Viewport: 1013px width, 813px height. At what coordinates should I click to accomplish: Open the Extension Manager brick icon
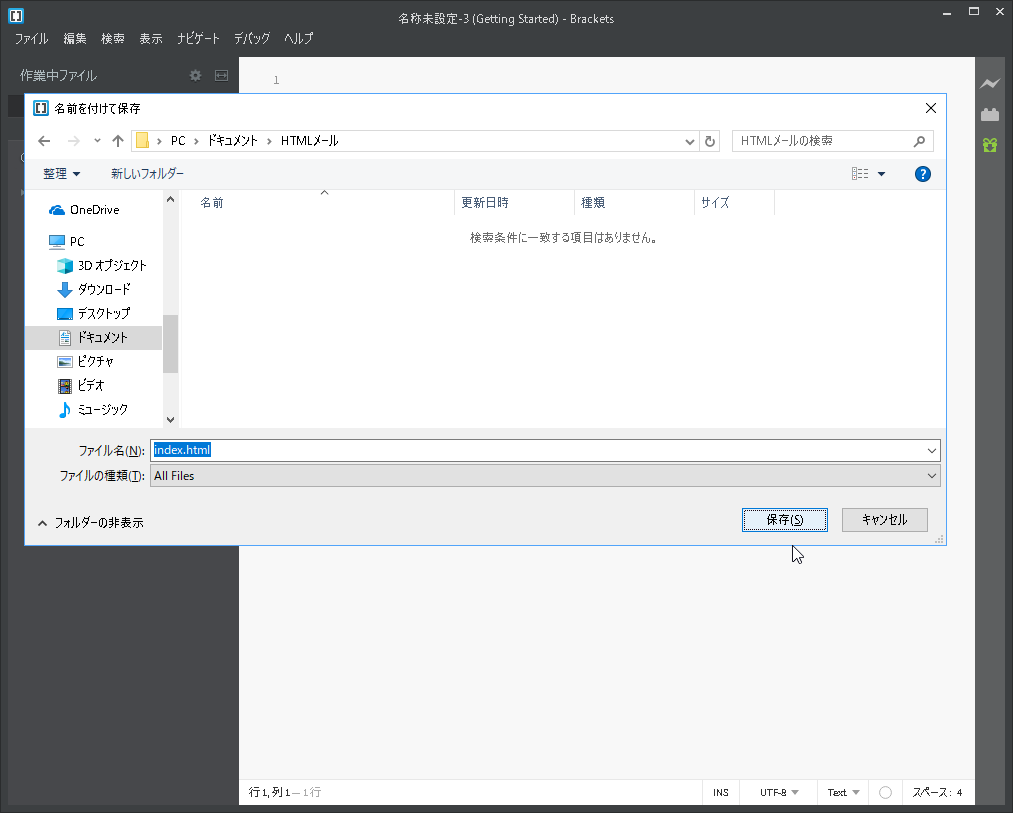tap(990, 114)
